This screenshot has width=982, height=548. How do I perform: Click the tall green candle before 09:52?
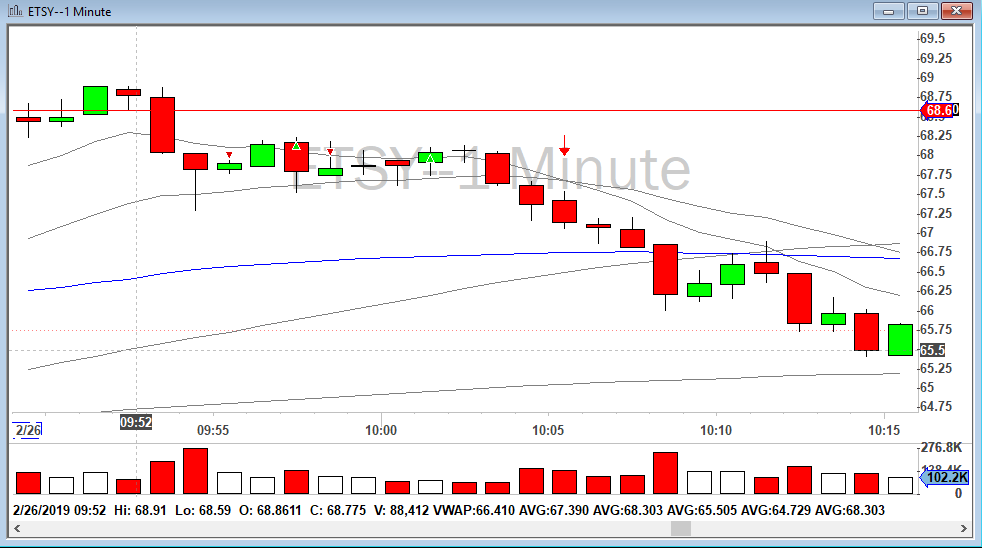[x=96, y=100]
